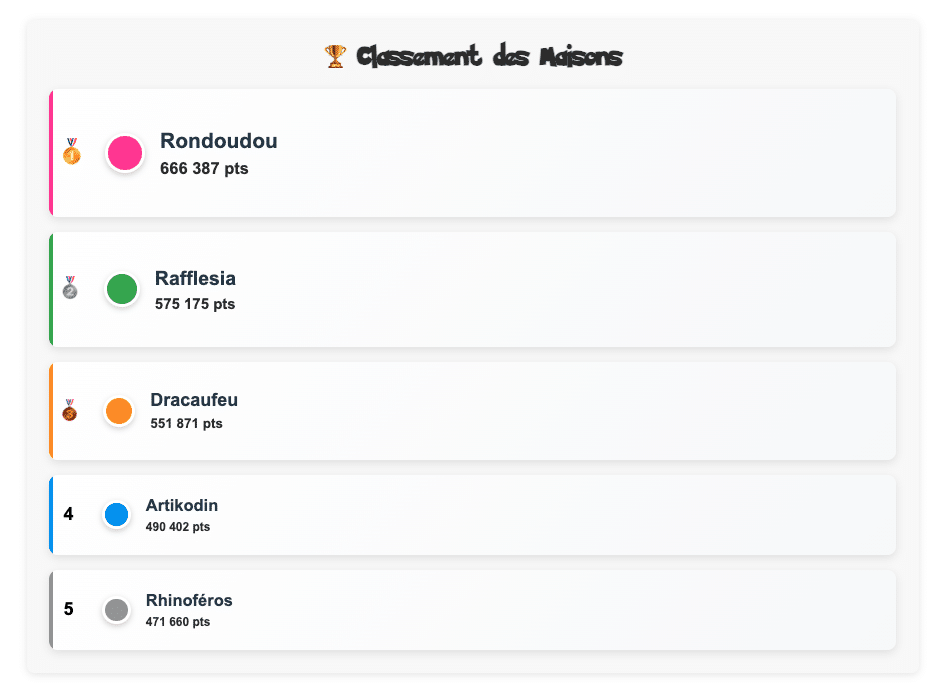Screen dimensions: 940x696
Task: Click Rhinoféros's 471 660 pts score
Action: (178, 621)
